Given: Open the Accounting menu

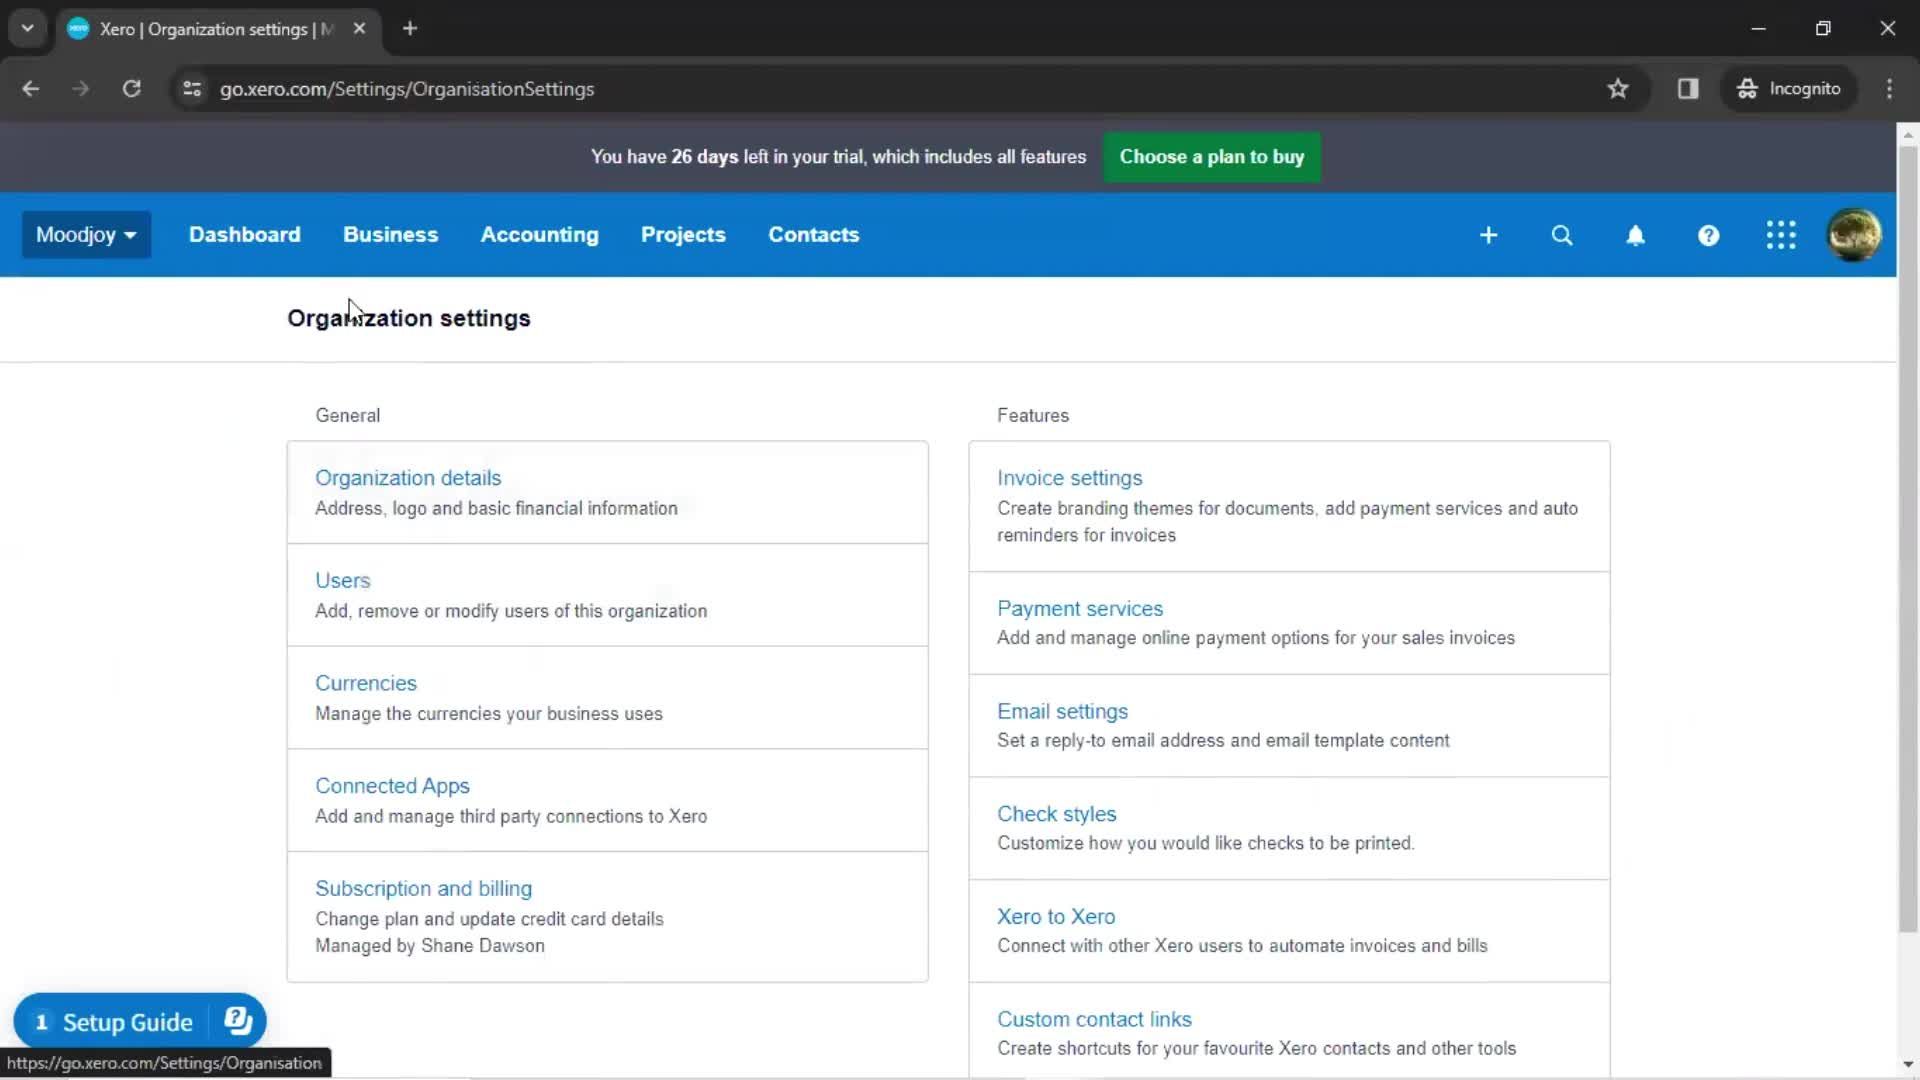Looking at the screenshot, I should click(539, 235).
